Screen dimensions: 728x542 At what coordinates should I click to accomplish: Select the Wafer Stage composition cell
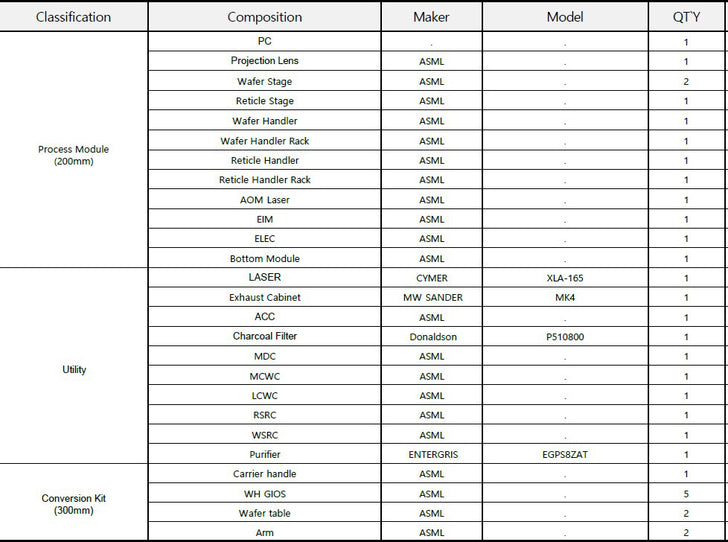point(265,81)
